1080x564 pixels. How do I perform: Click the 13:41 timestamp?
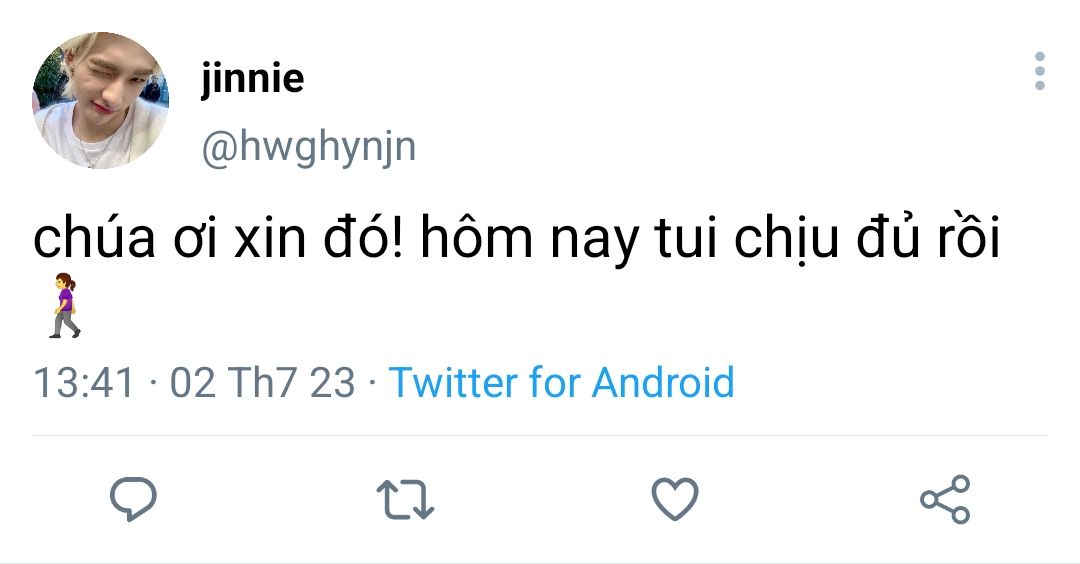click(83, 383)
